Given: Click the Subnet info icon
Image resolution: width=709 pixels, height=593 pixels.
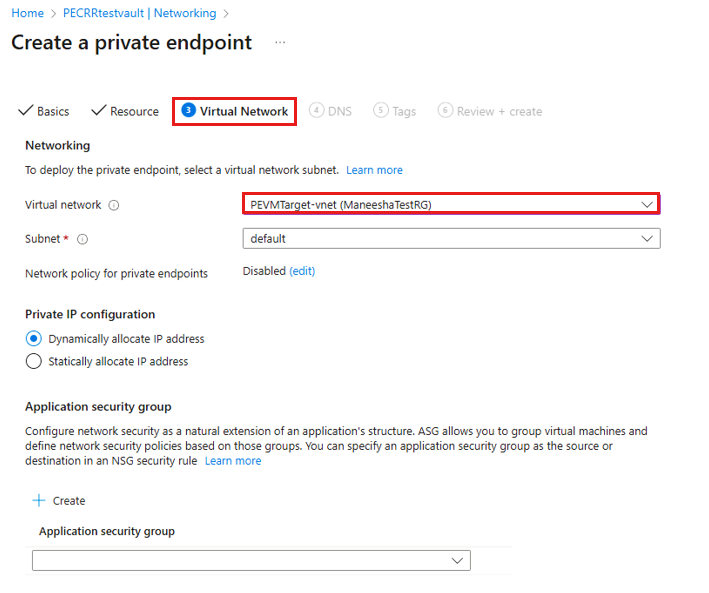Looking at the screenshot, I should coord(82,239).
